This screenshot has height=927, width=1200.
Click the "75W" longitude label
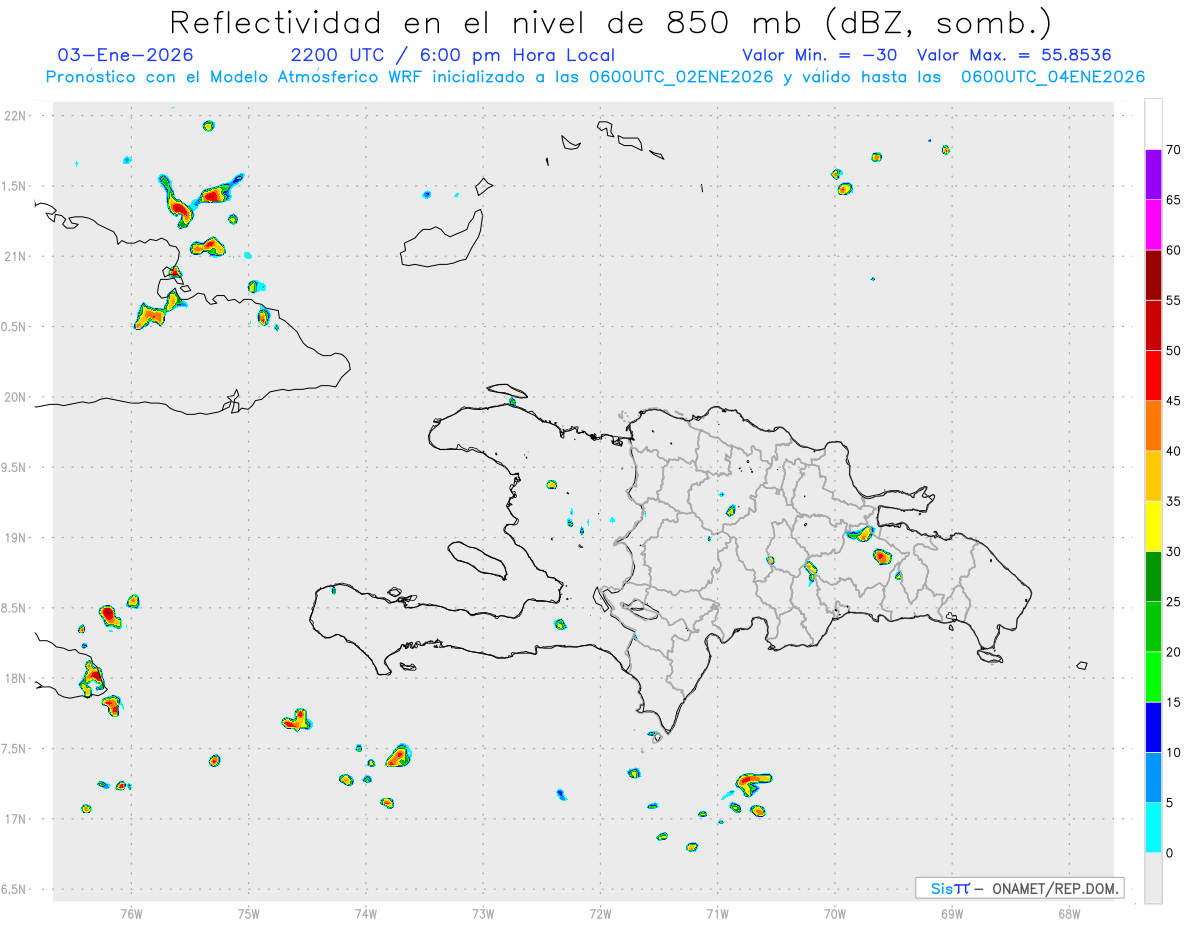tap(249, 913)
